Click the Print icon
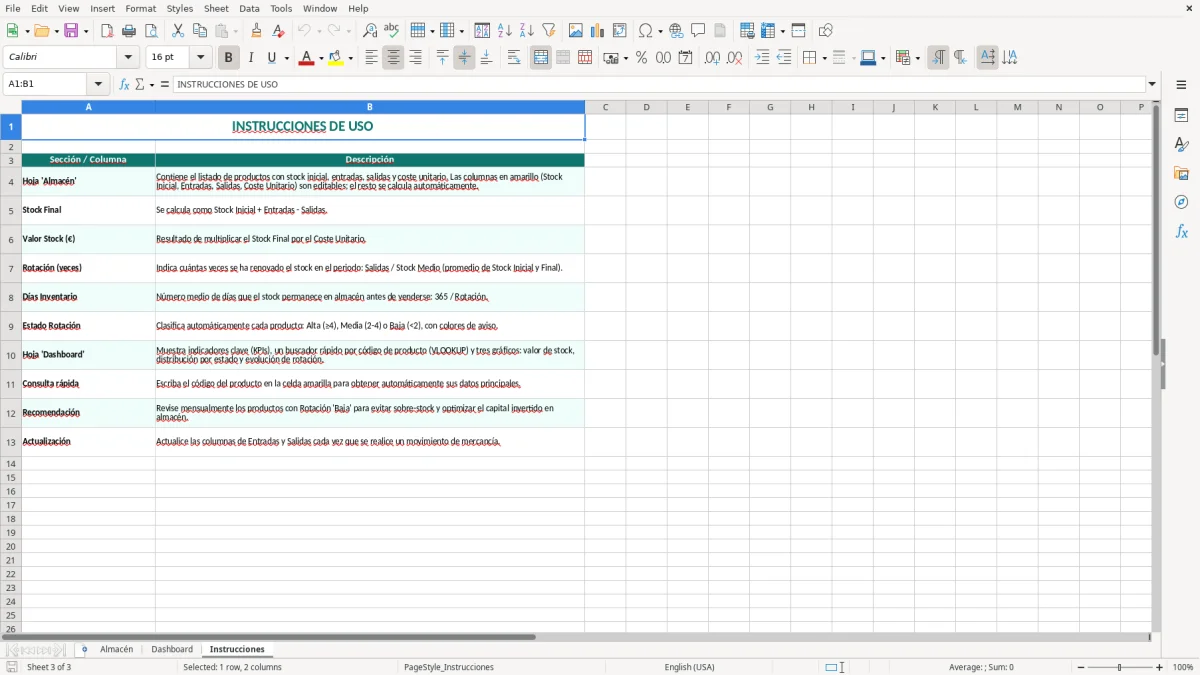The width and height of the screenshot is (1200, 675). (x=129, y=31)
